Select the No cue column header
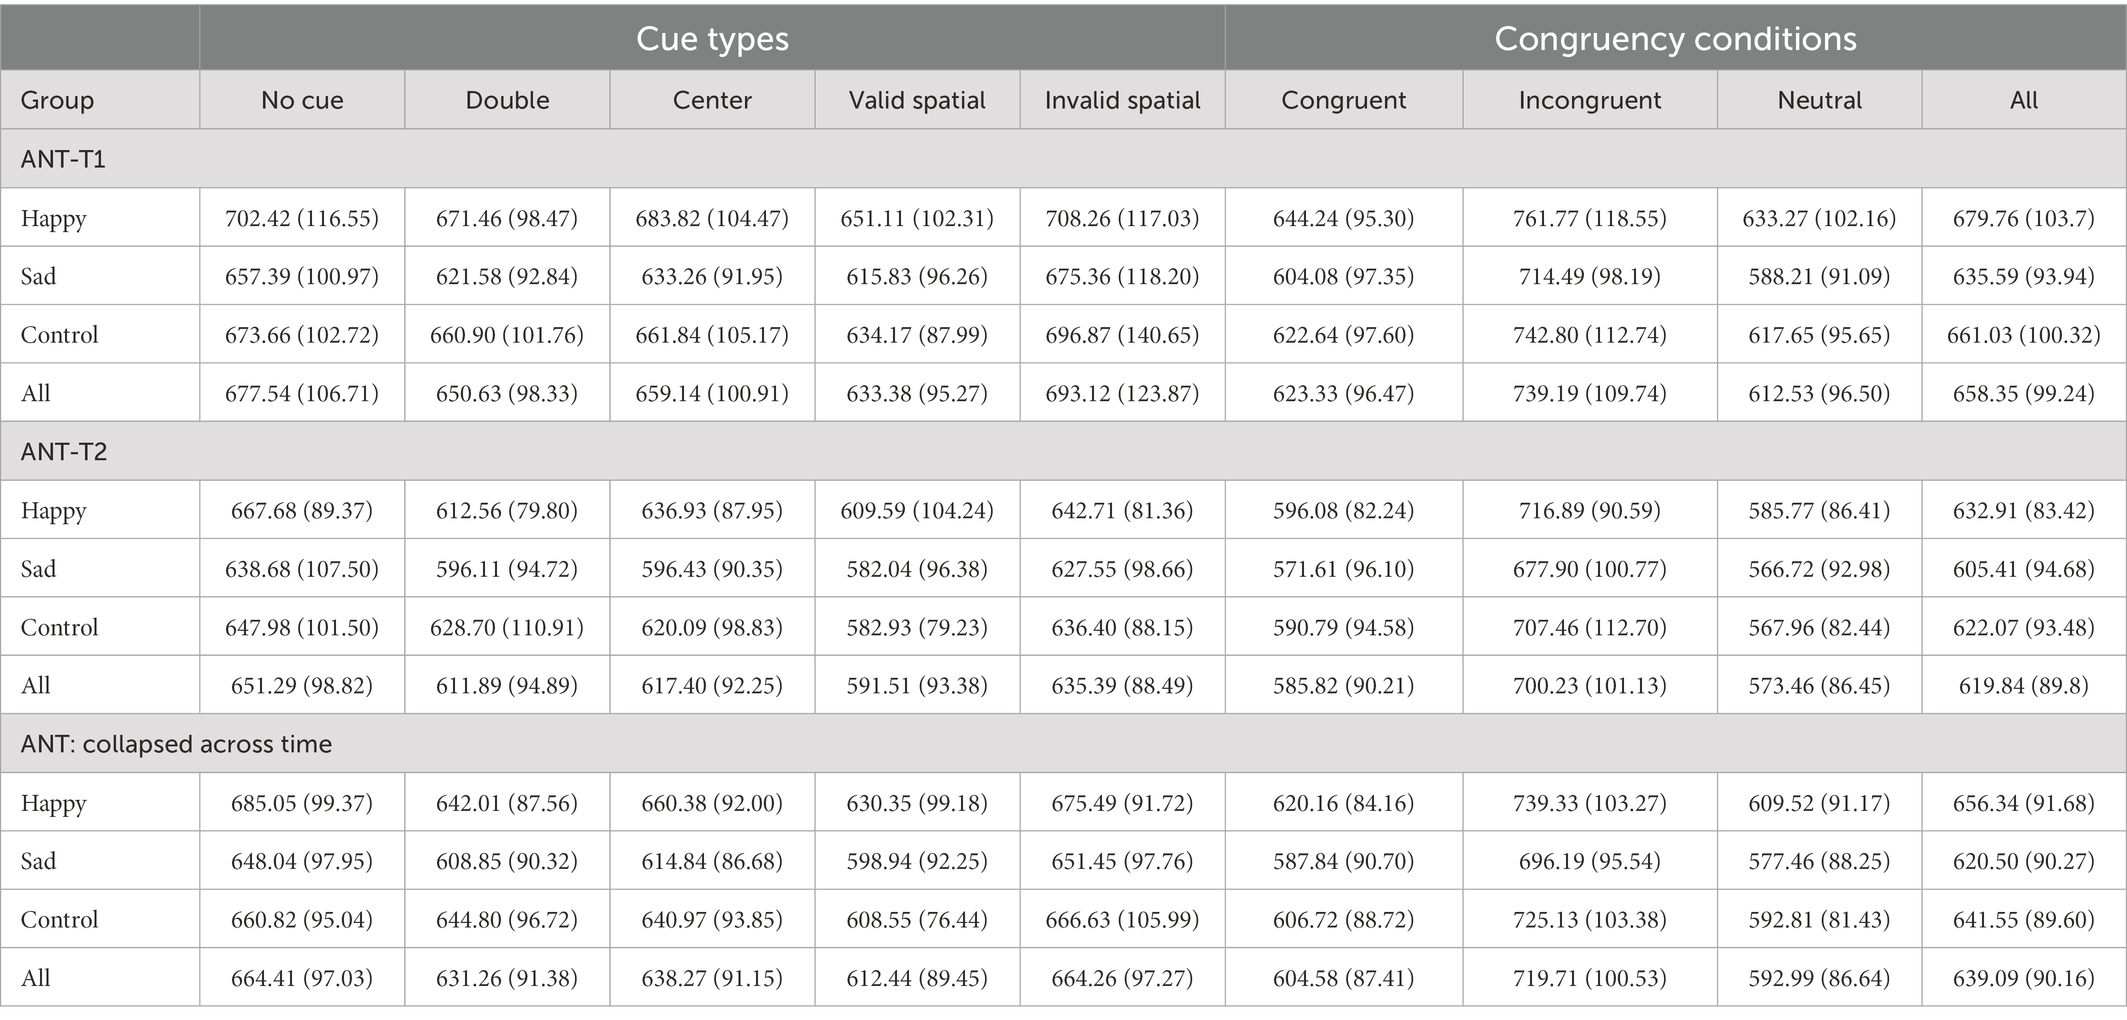The height and width of the screenshot is (1020, 2127). (302, 100)
